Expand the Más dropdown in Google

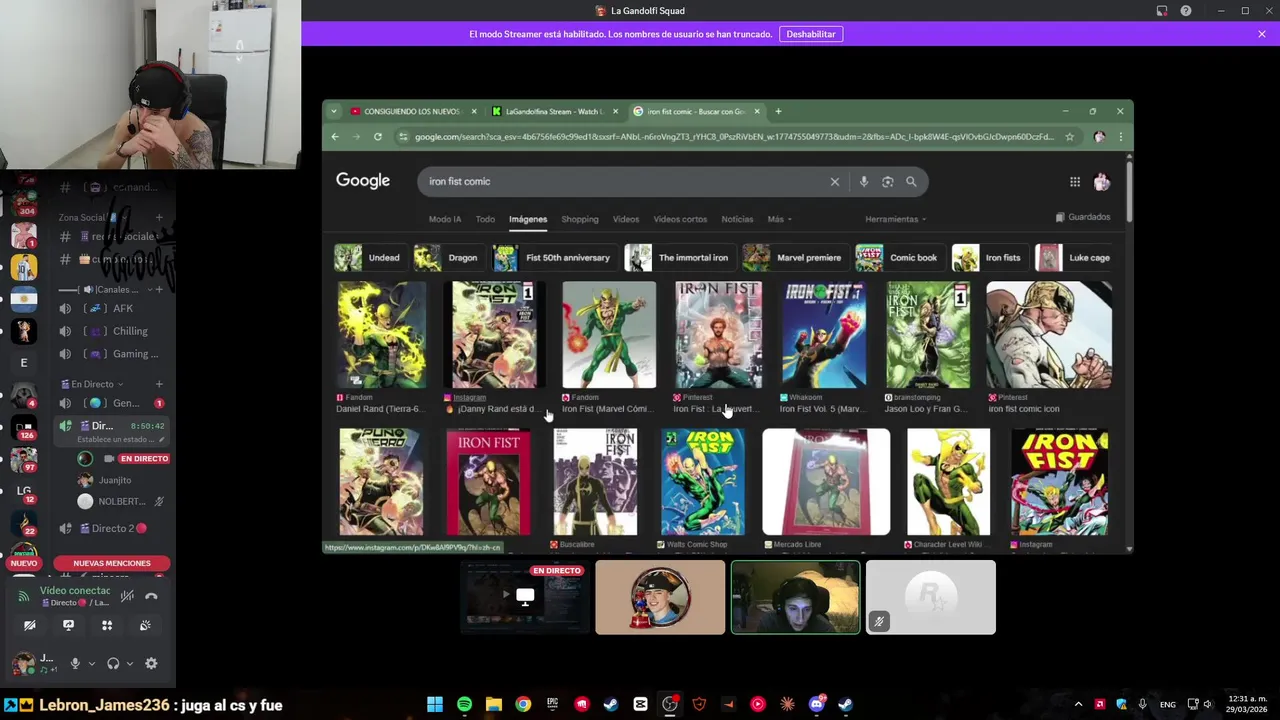[x=779, y=219]
